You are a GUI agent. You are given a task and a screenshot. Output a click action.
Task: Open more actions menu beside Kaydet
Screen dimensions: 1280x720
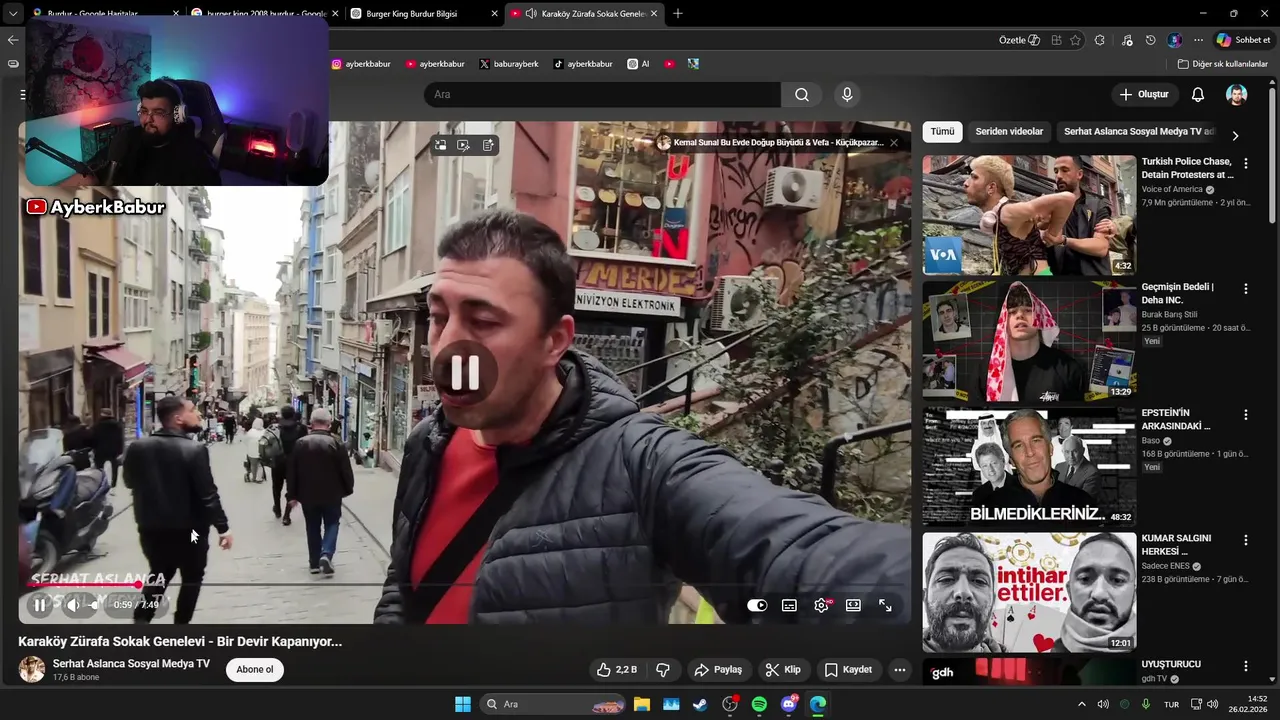(x=900, y=670)
